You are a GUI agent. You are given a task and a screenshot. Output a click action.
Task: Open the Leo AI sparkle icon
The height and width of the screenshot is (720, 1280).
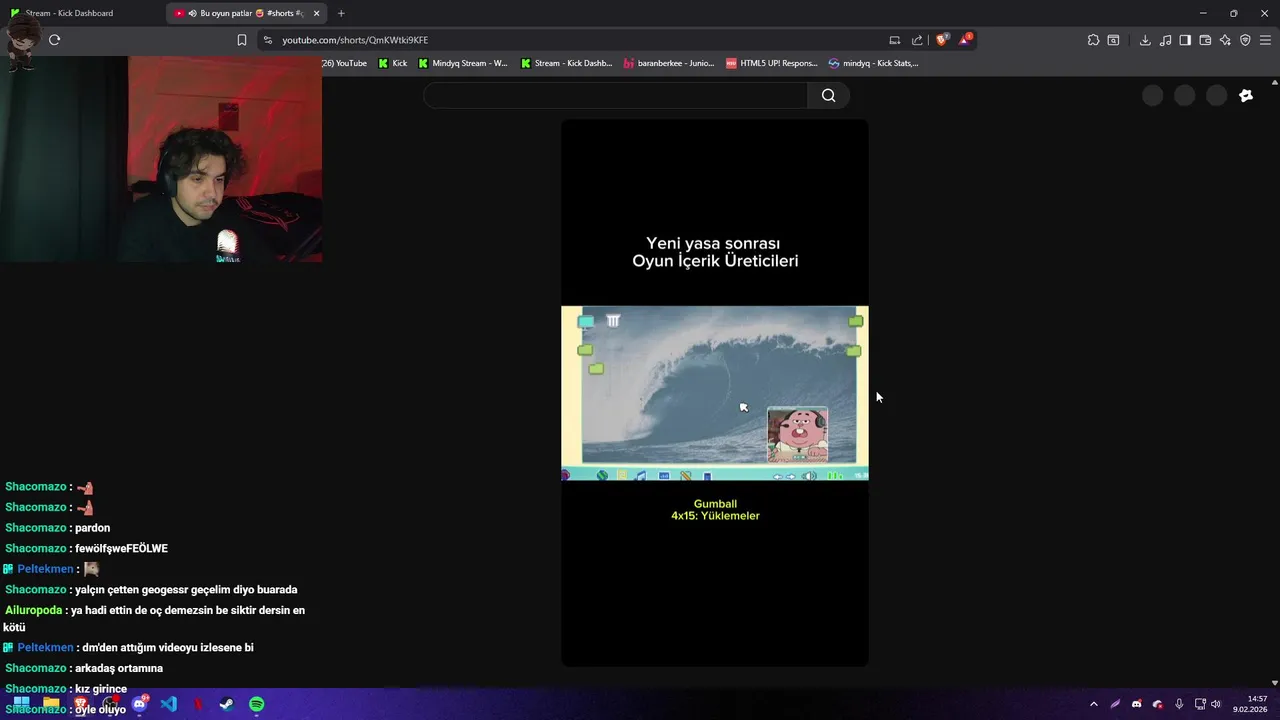pos(1225,40)
